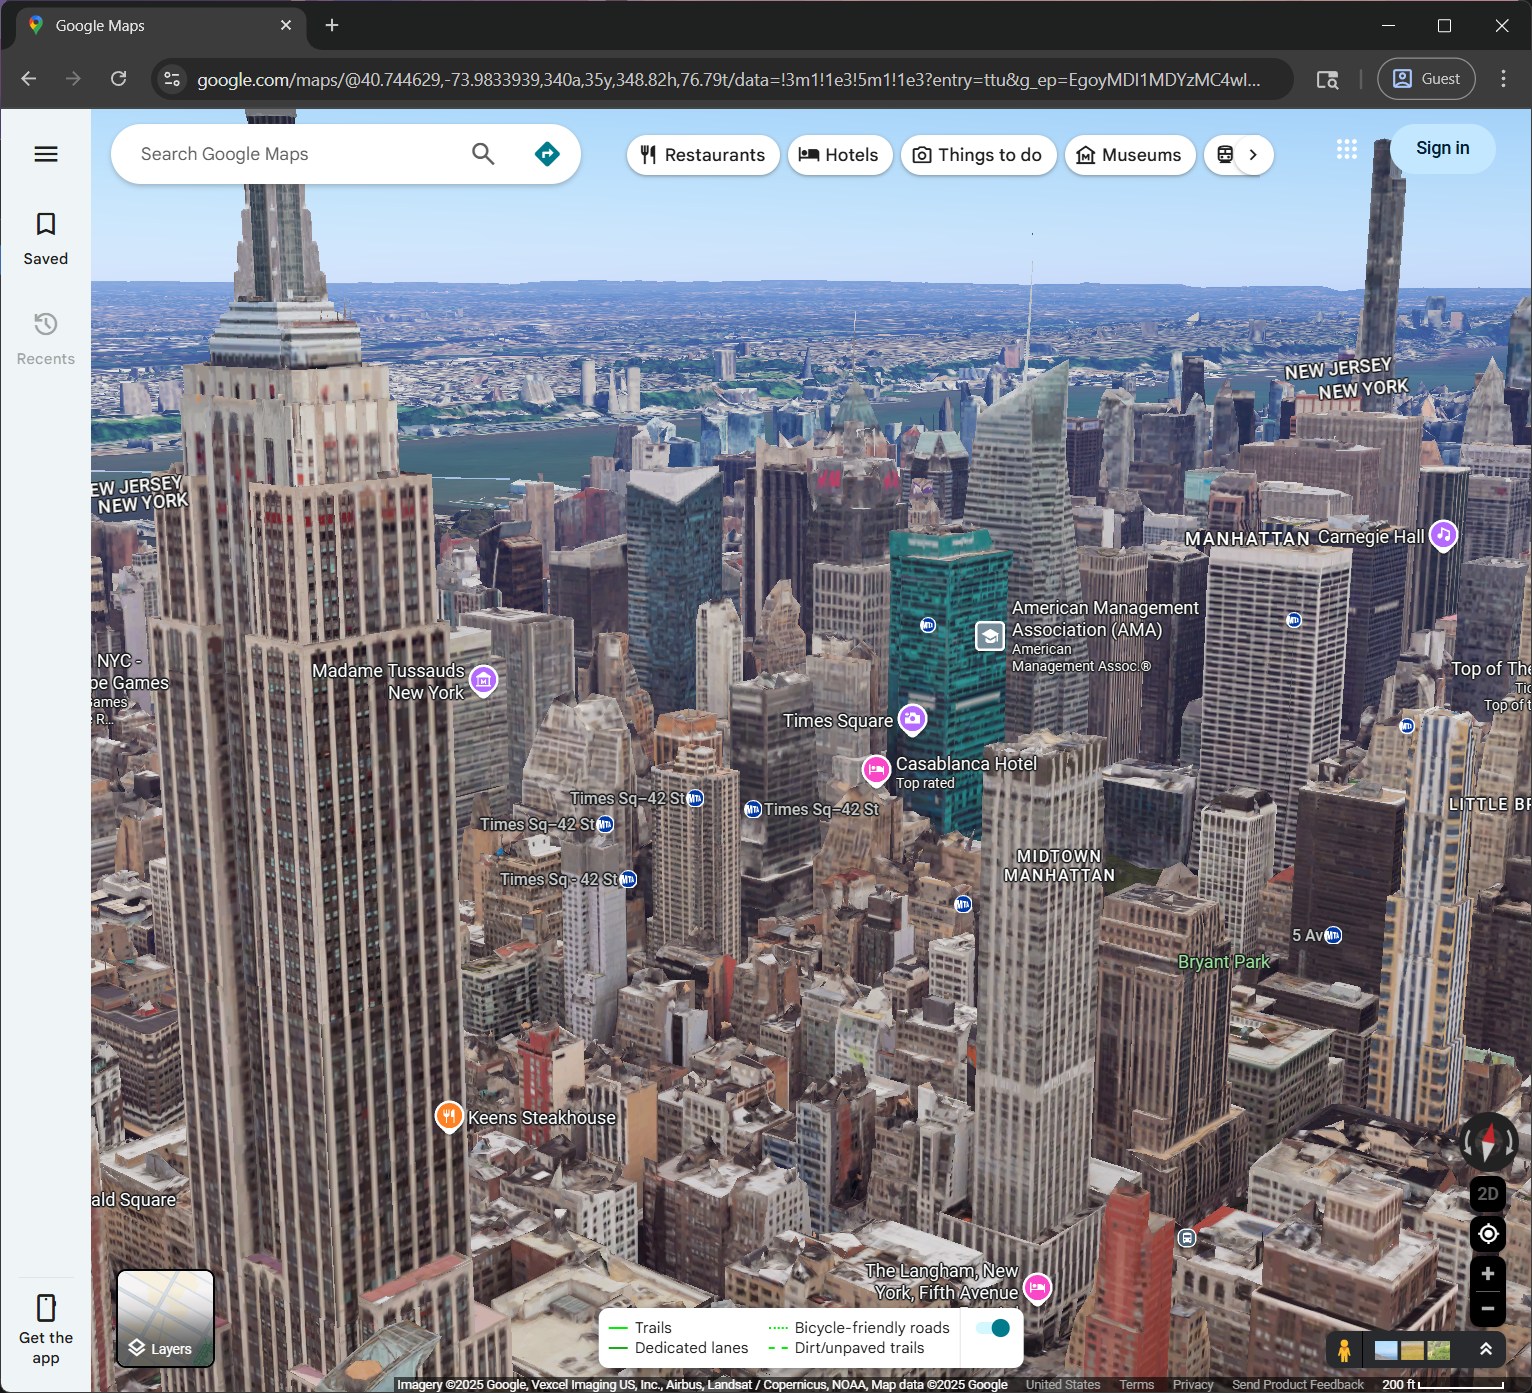Open directions via blue arrow icon
The image size is (1532, 1393).
(547, 154)
